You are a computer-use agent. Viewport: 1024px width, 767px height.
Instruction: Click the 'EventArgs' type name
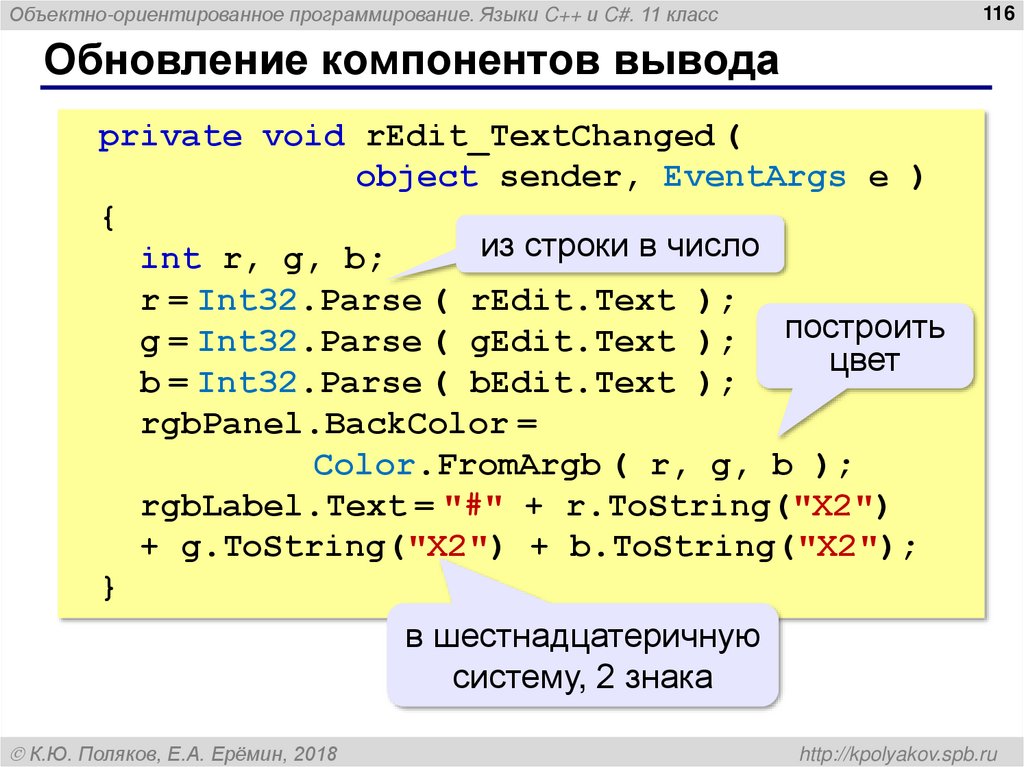click(x=754, y=177)
